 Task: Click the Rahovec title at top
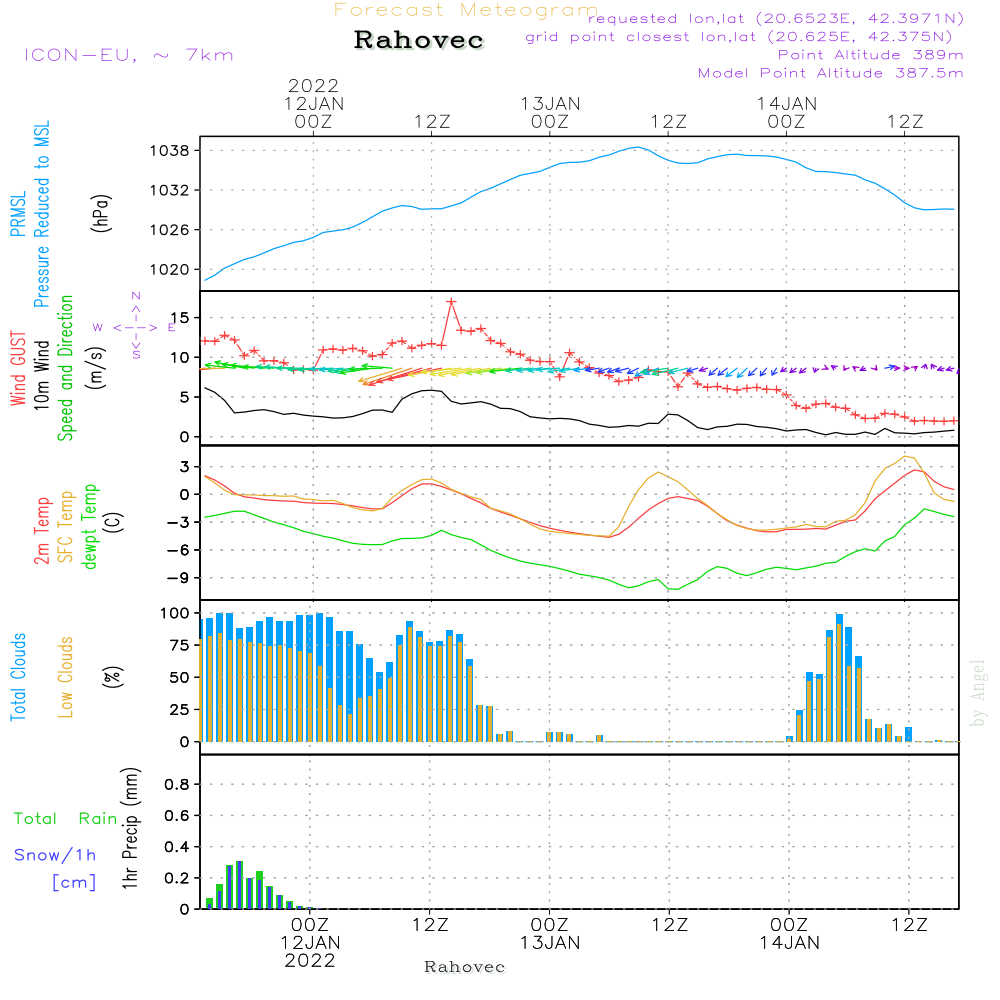(x=419, y=40)
